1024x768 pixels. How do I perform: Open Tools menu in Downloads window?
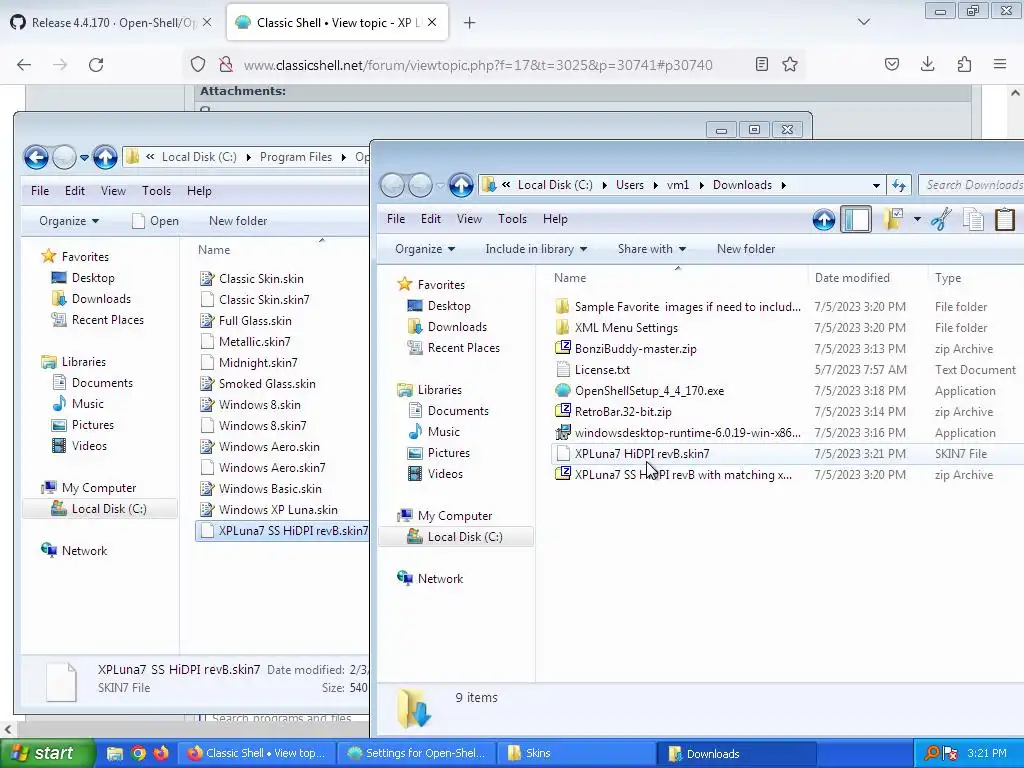coord(512,219)
